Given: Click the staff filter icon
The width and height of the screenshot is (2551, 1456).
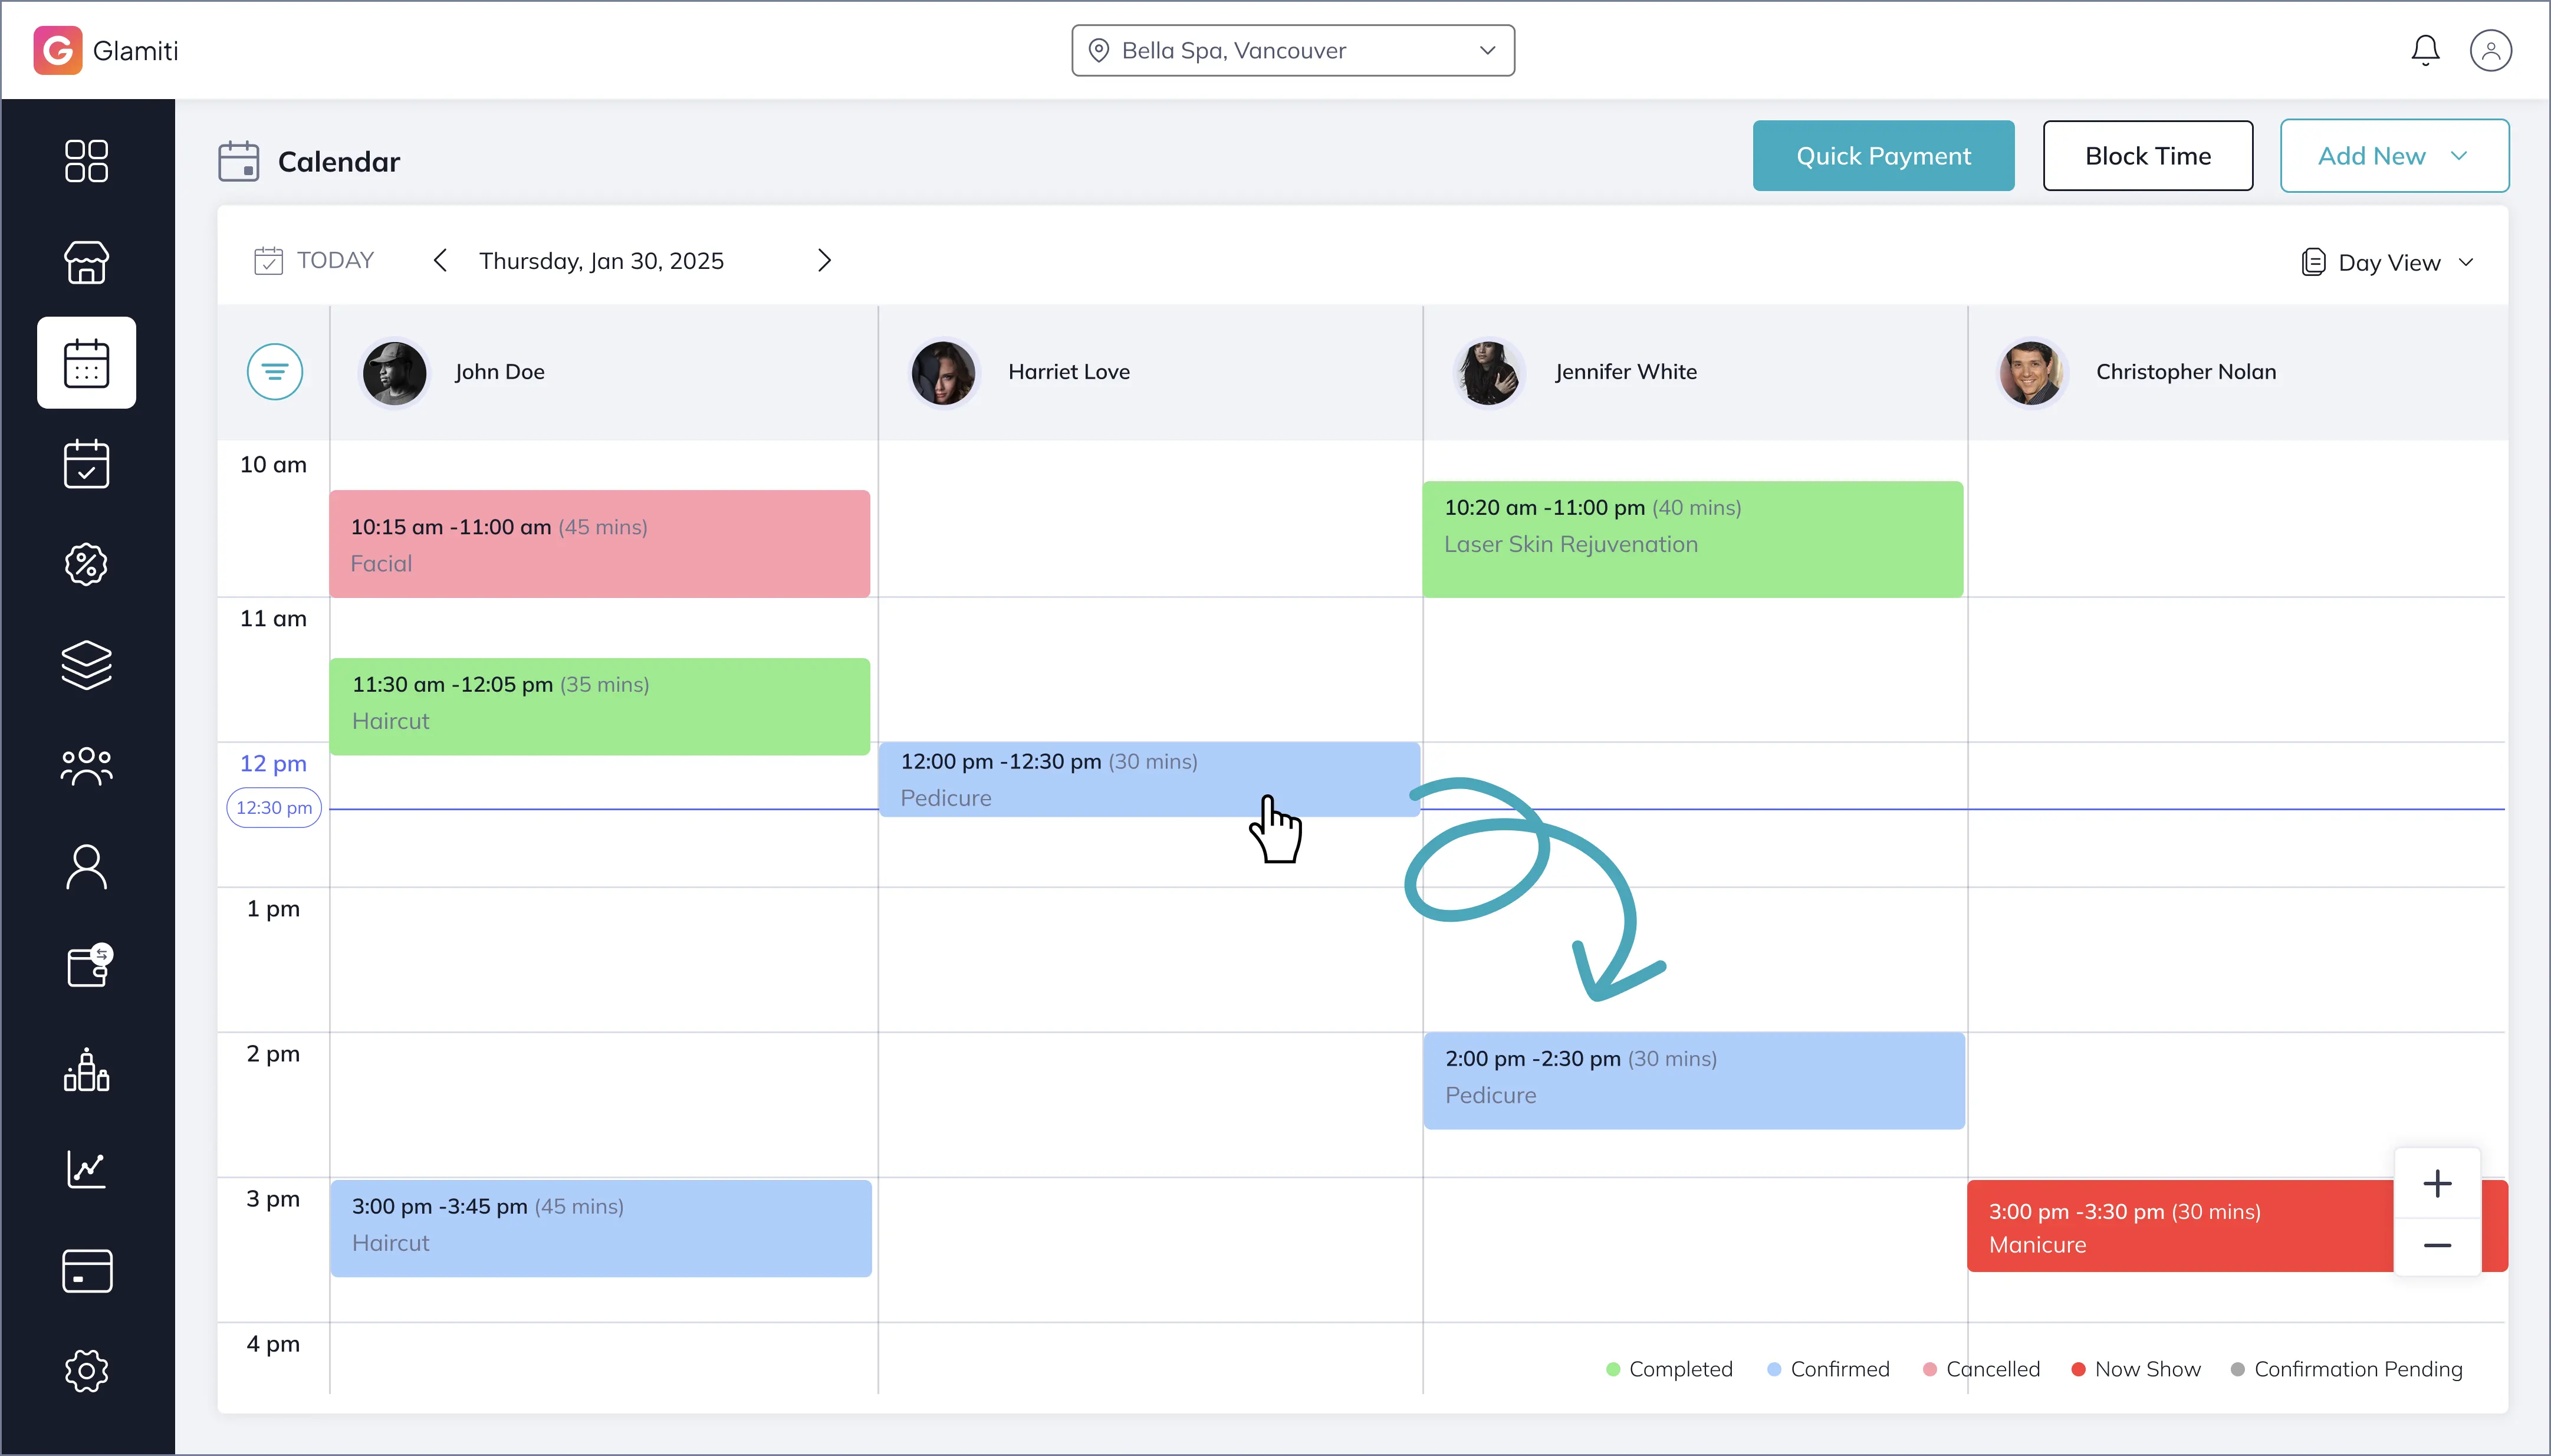Looking at the screenshot, I should tap(275, 372).
